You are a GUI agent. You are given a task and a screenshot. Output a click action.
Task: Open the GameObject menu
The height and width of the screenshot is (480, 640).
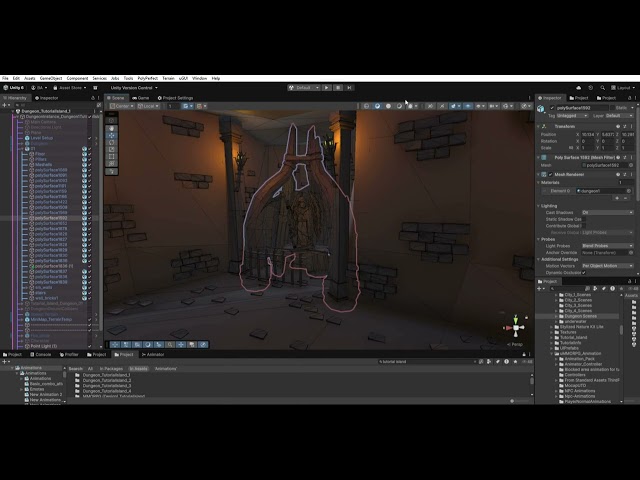click(x=51, y=78)
